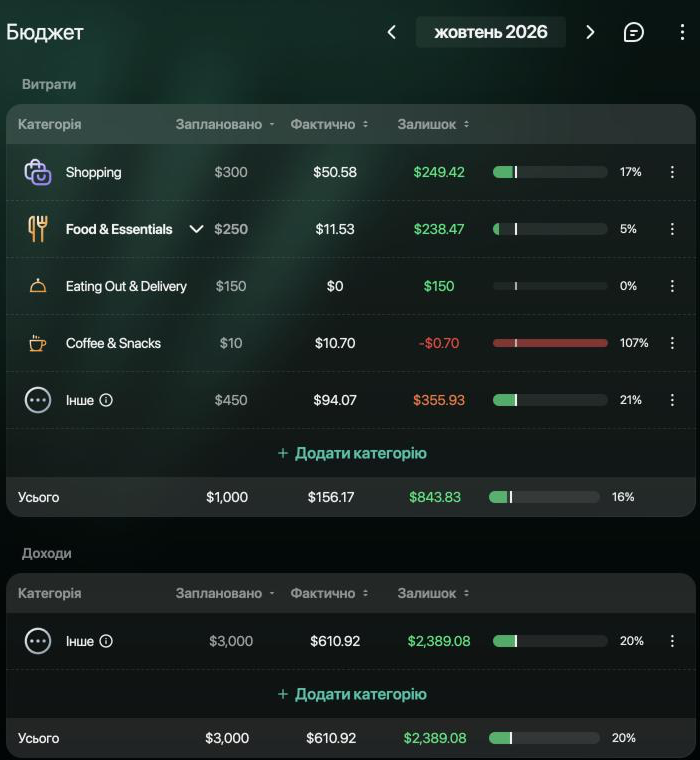Sort income by the Заплановано column
700x760 pixels.
tap(225, 593)
